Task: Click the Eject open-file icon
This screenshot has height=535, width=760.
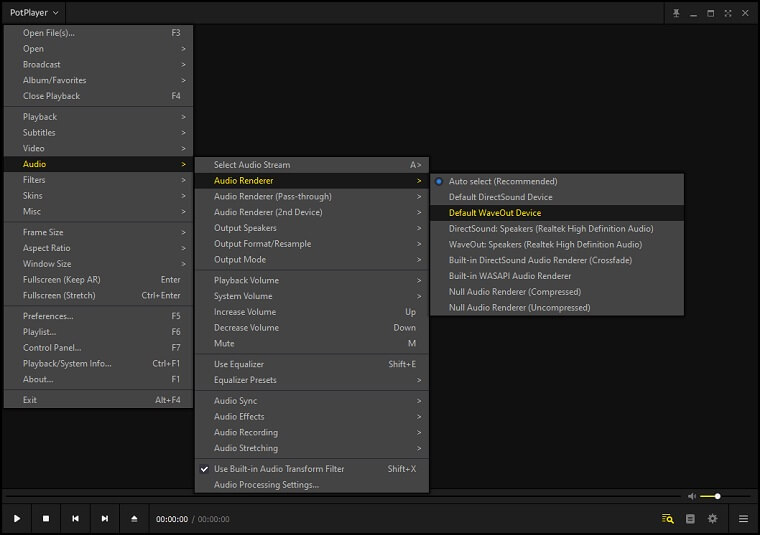Action: click(134, 519)
